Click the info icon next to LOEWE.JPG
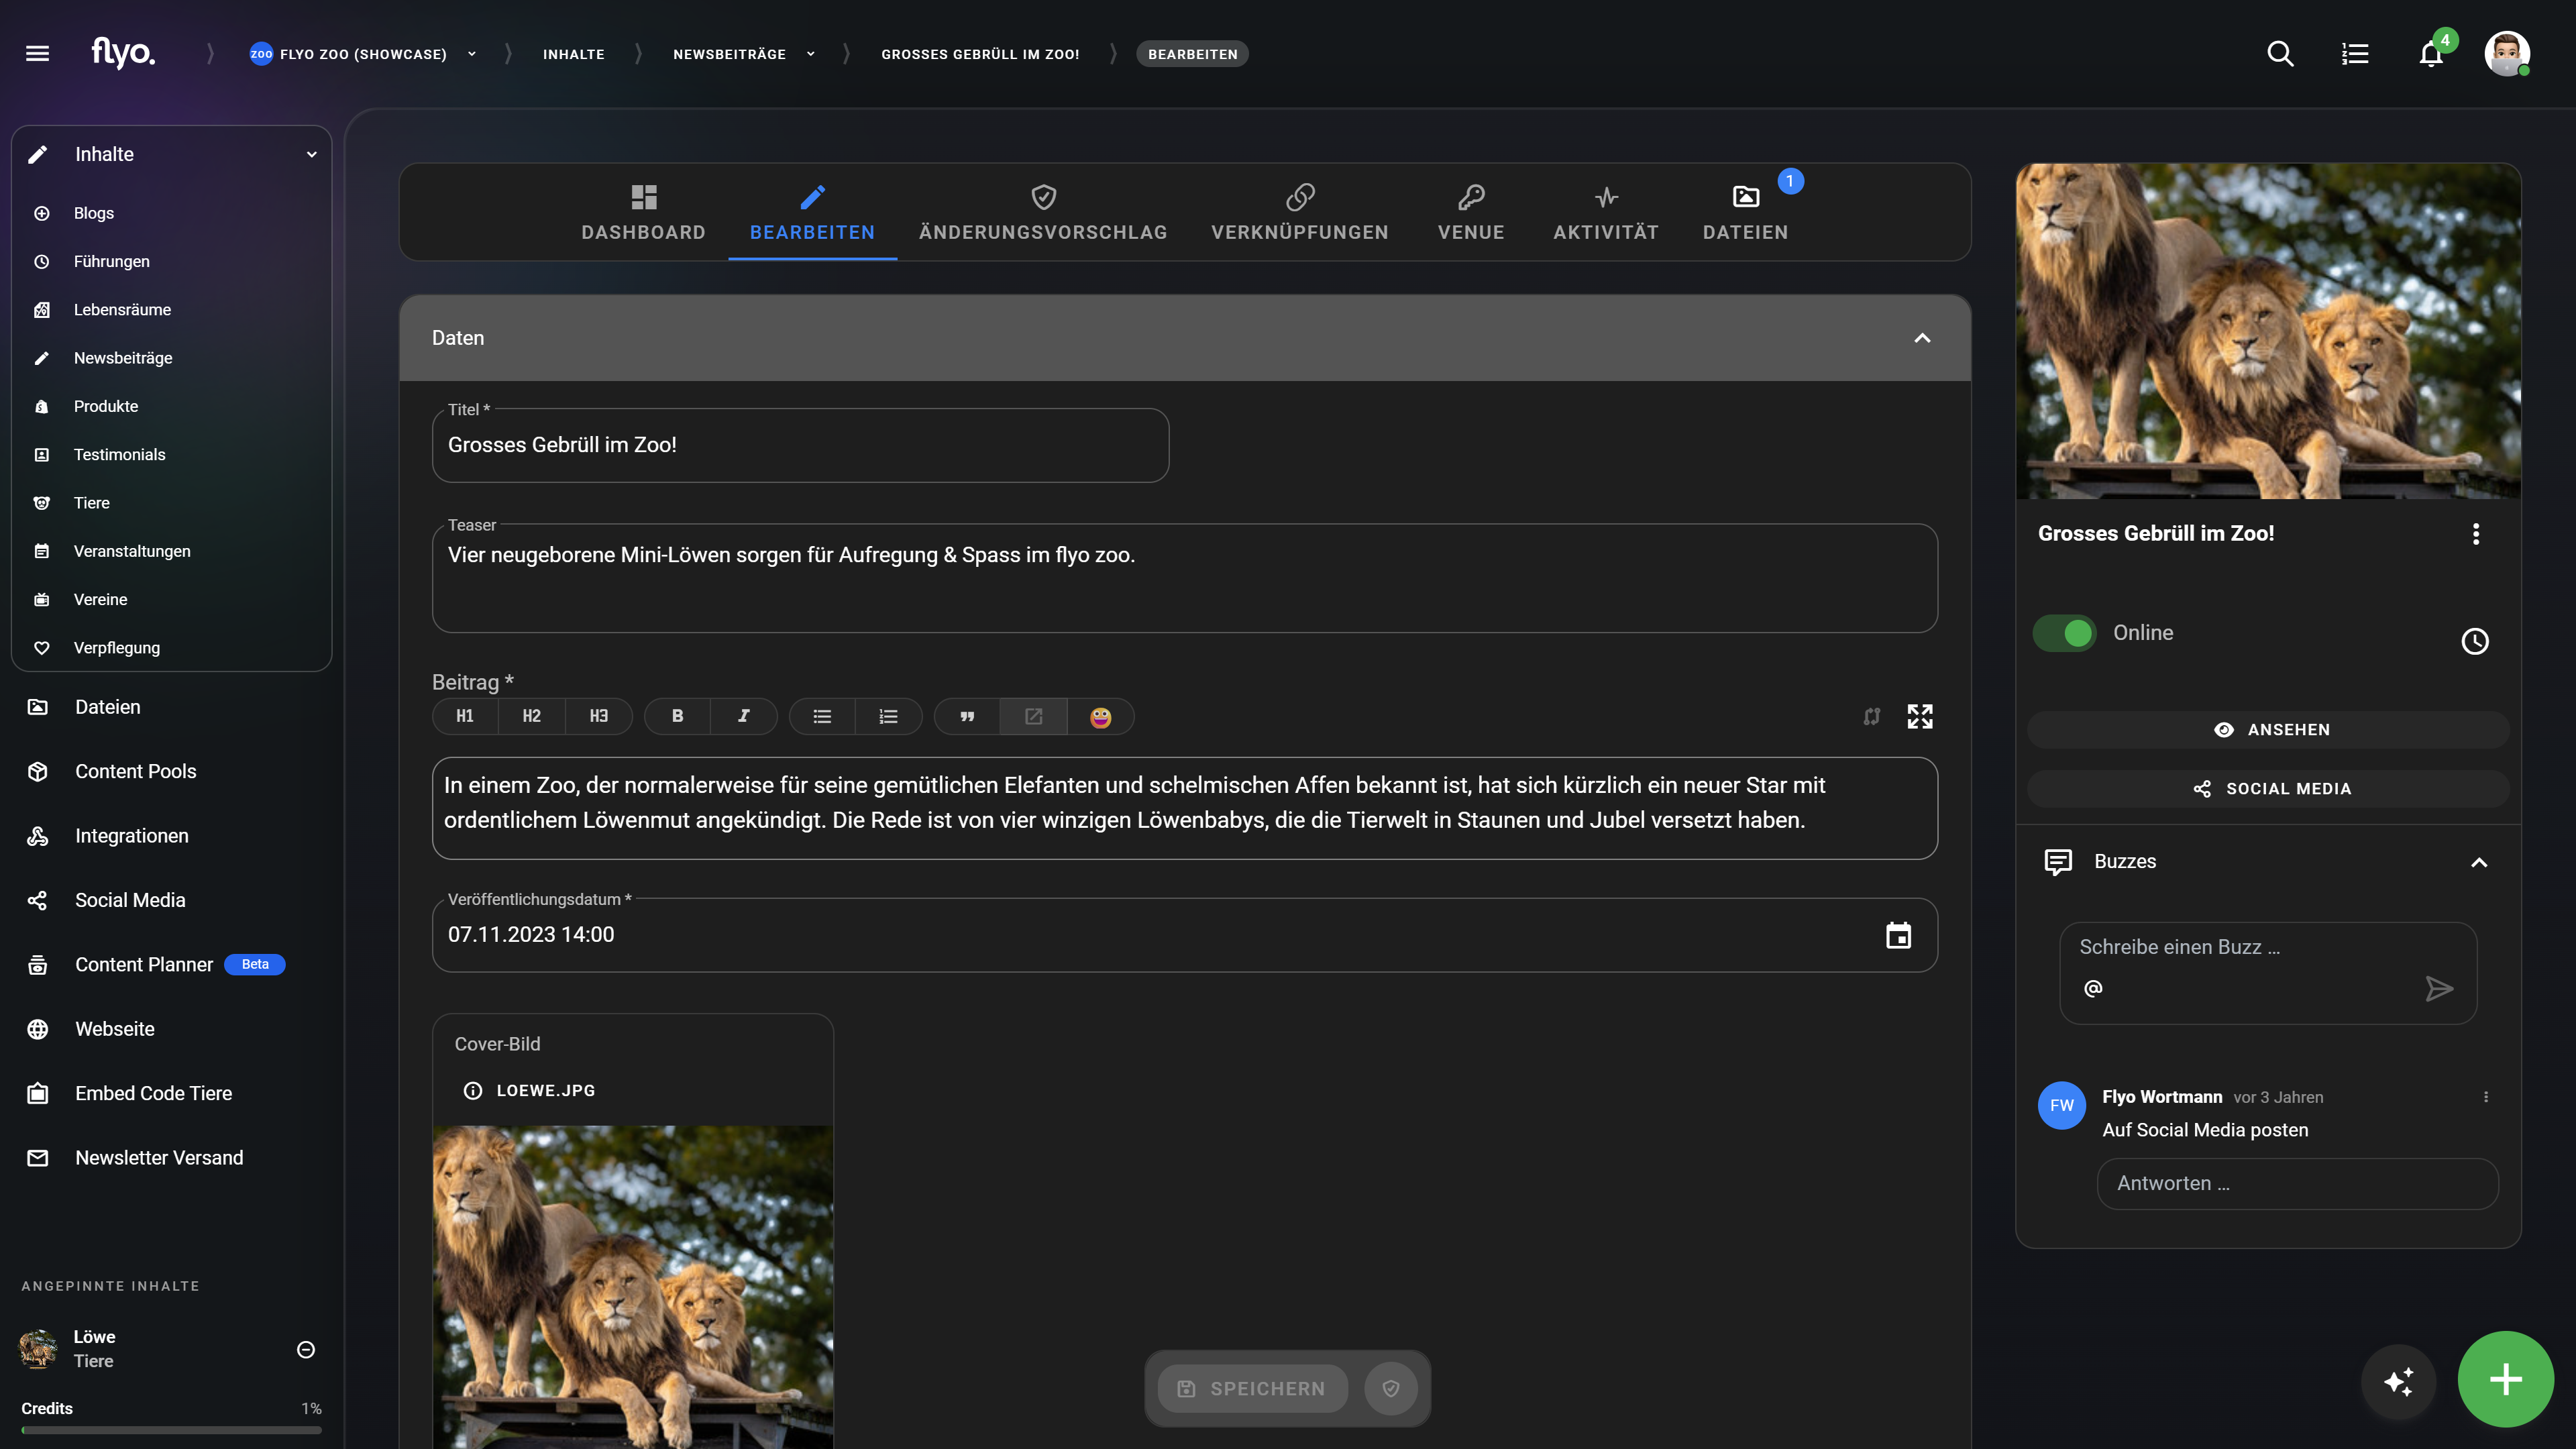This screenshot has width=2576, height=1449. coord(473,1090)
